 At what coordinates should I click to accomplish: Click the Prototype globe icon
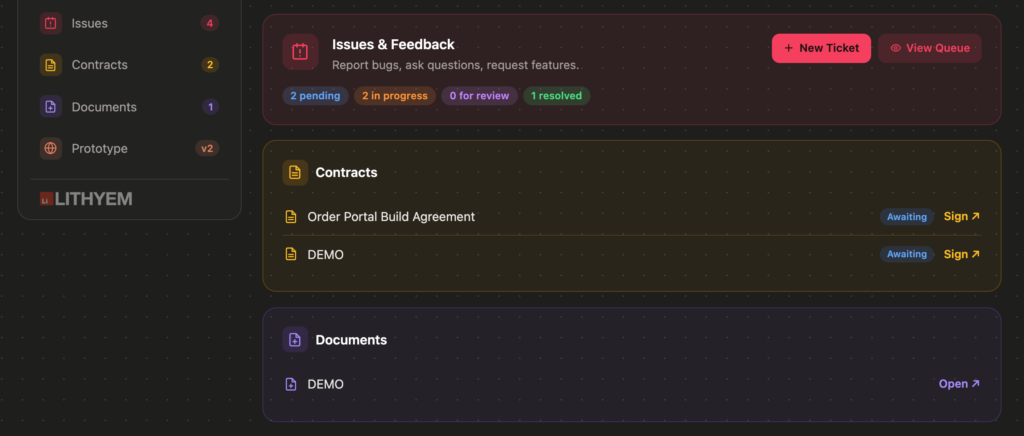51,149
